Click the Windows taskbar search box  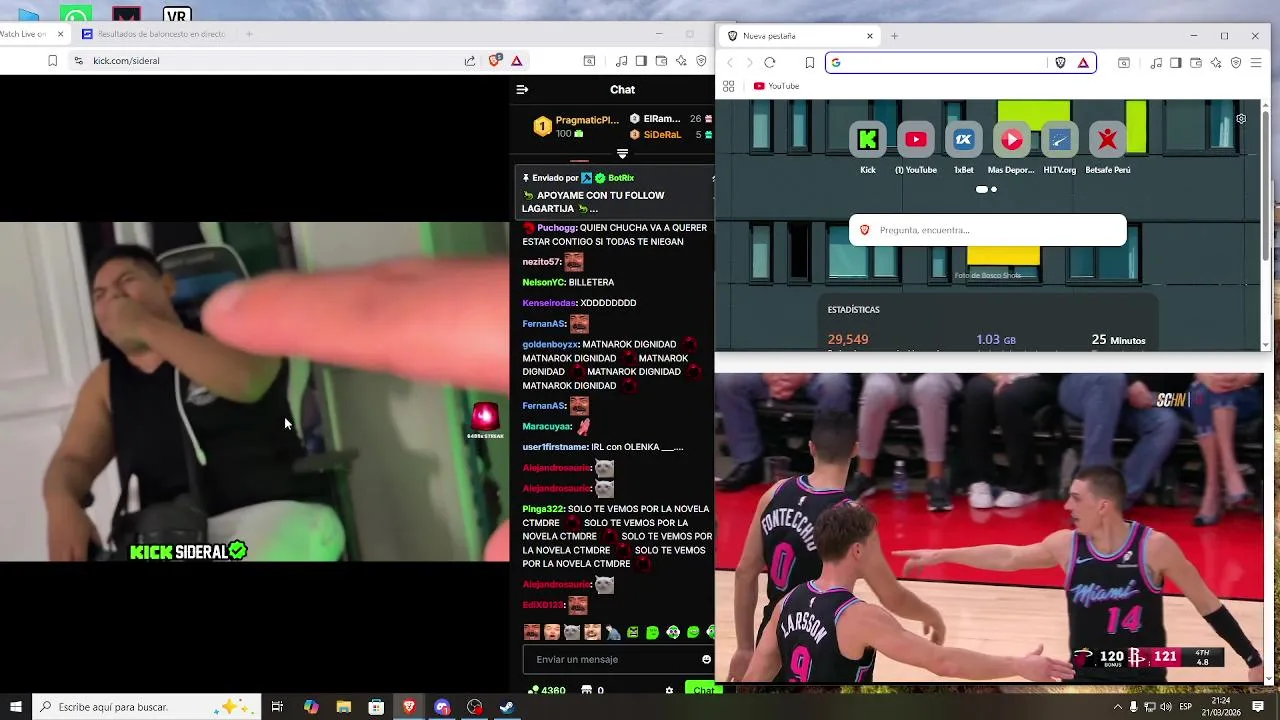(x=147, y=707)
